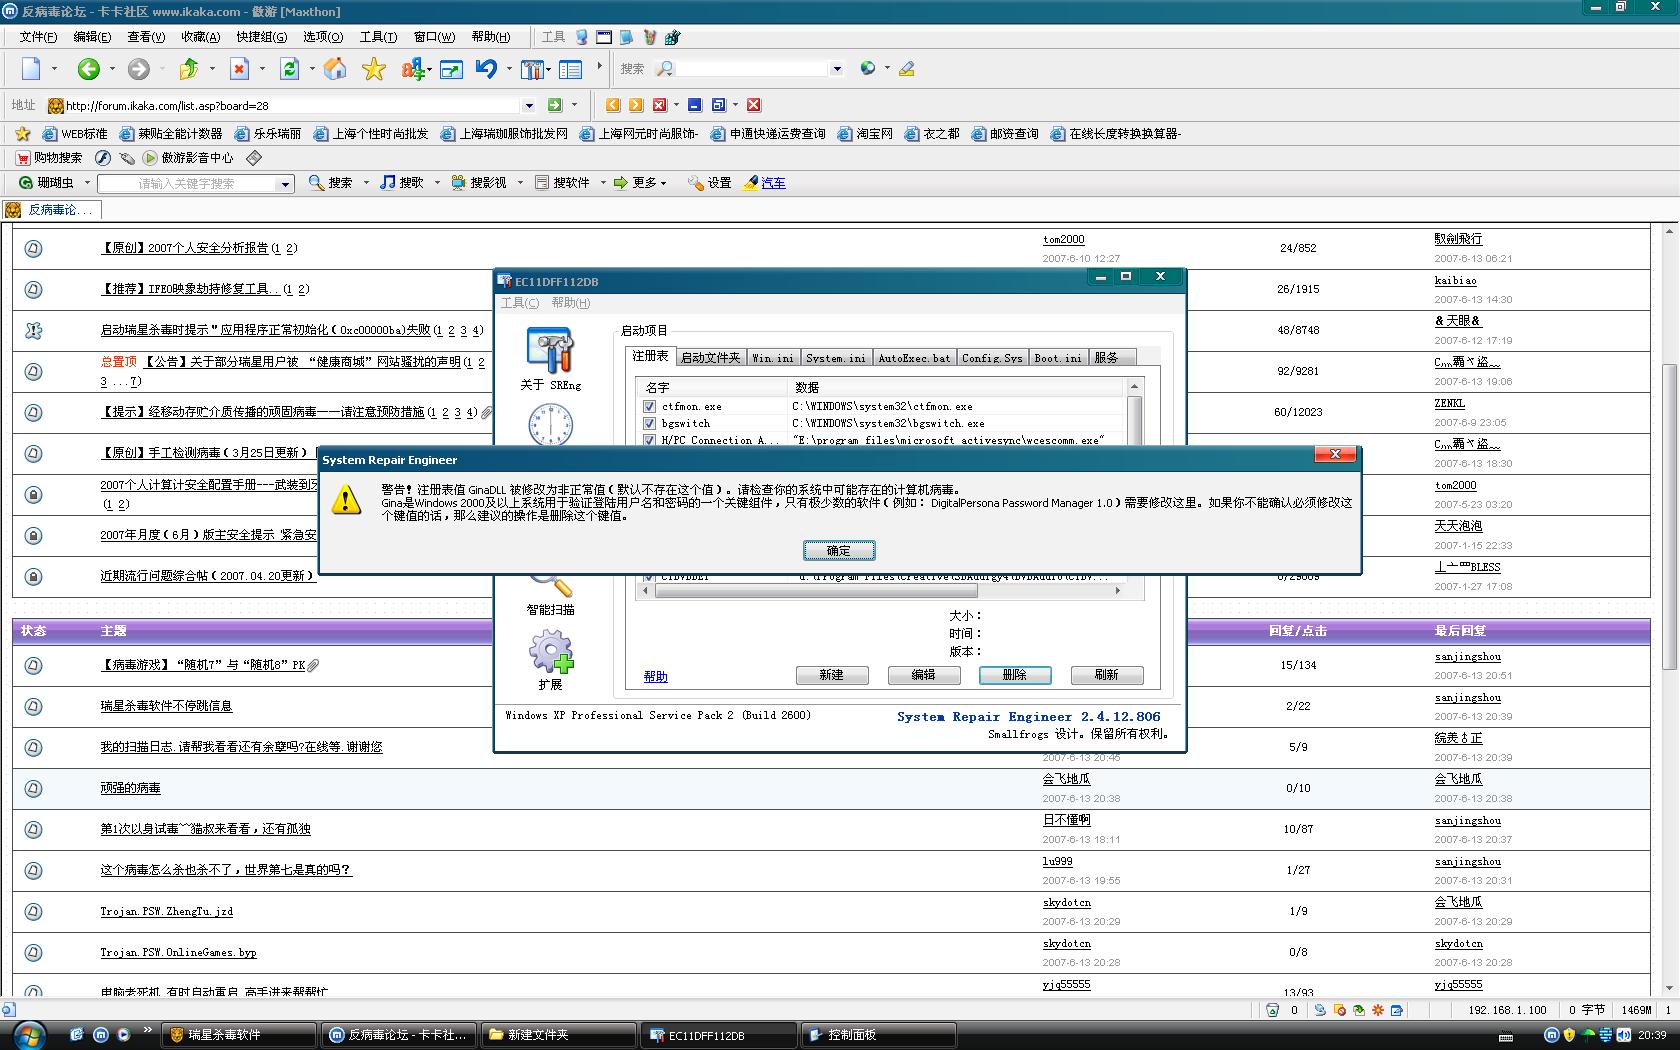
Task: Click the blue Undo arrow icon
Action: 486,69
